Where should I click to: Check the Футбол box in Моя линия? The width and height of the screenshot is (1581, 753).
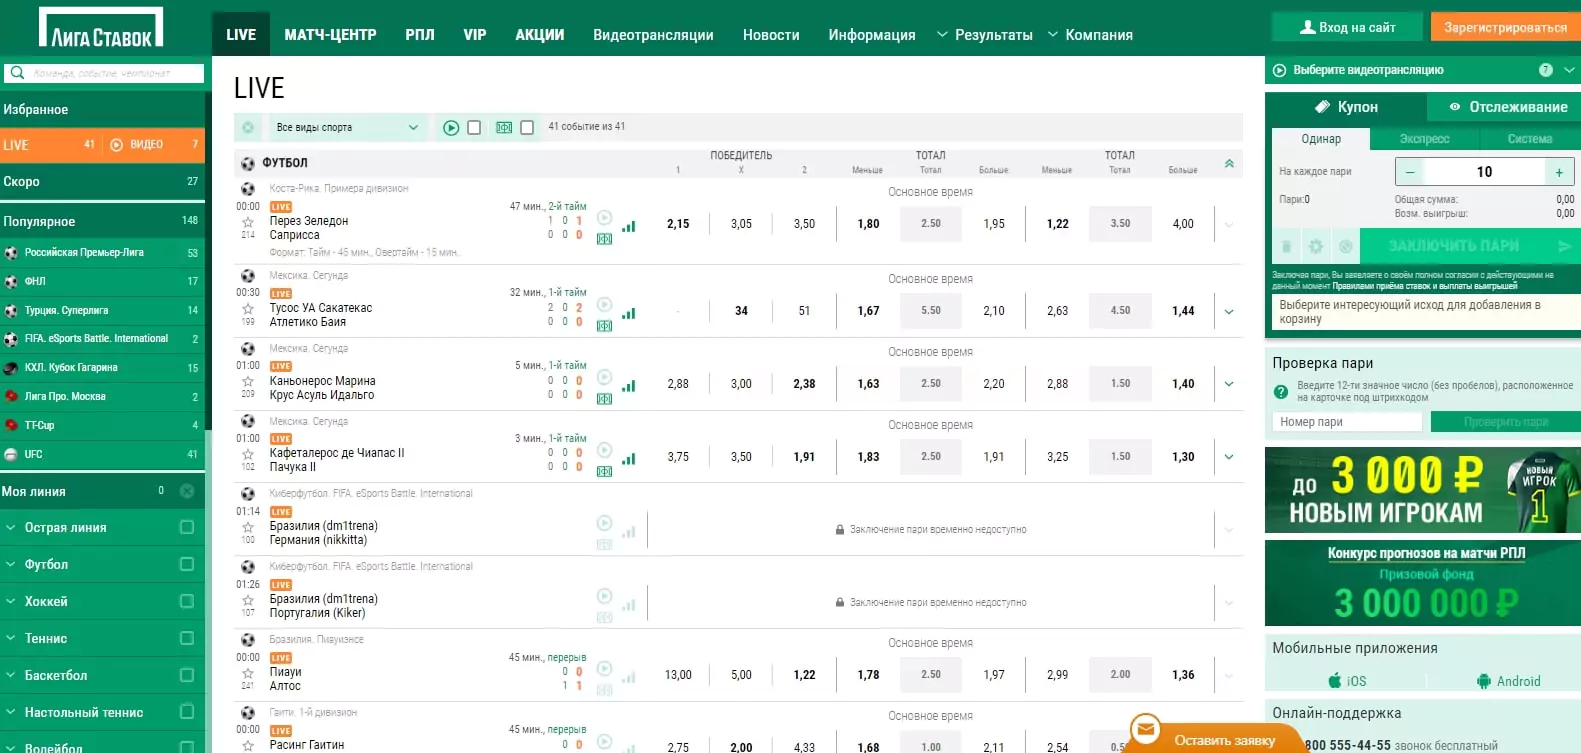(187, 564)
